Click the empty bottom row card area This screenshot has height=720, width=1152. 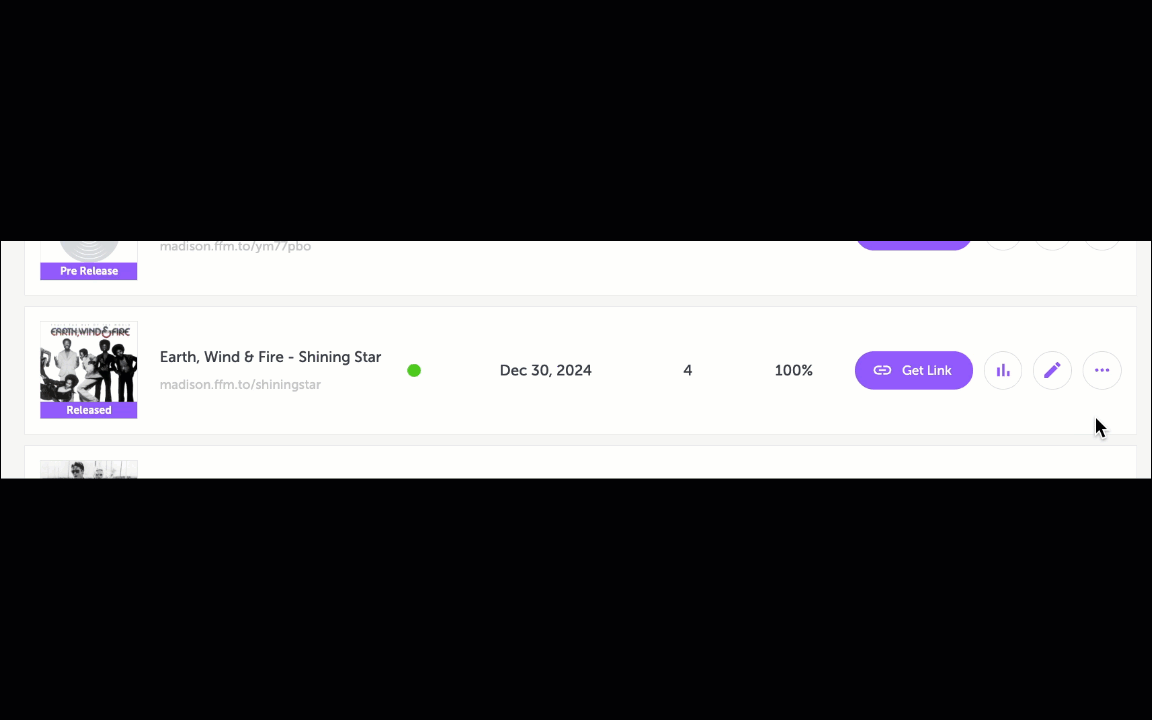[580, 463]
